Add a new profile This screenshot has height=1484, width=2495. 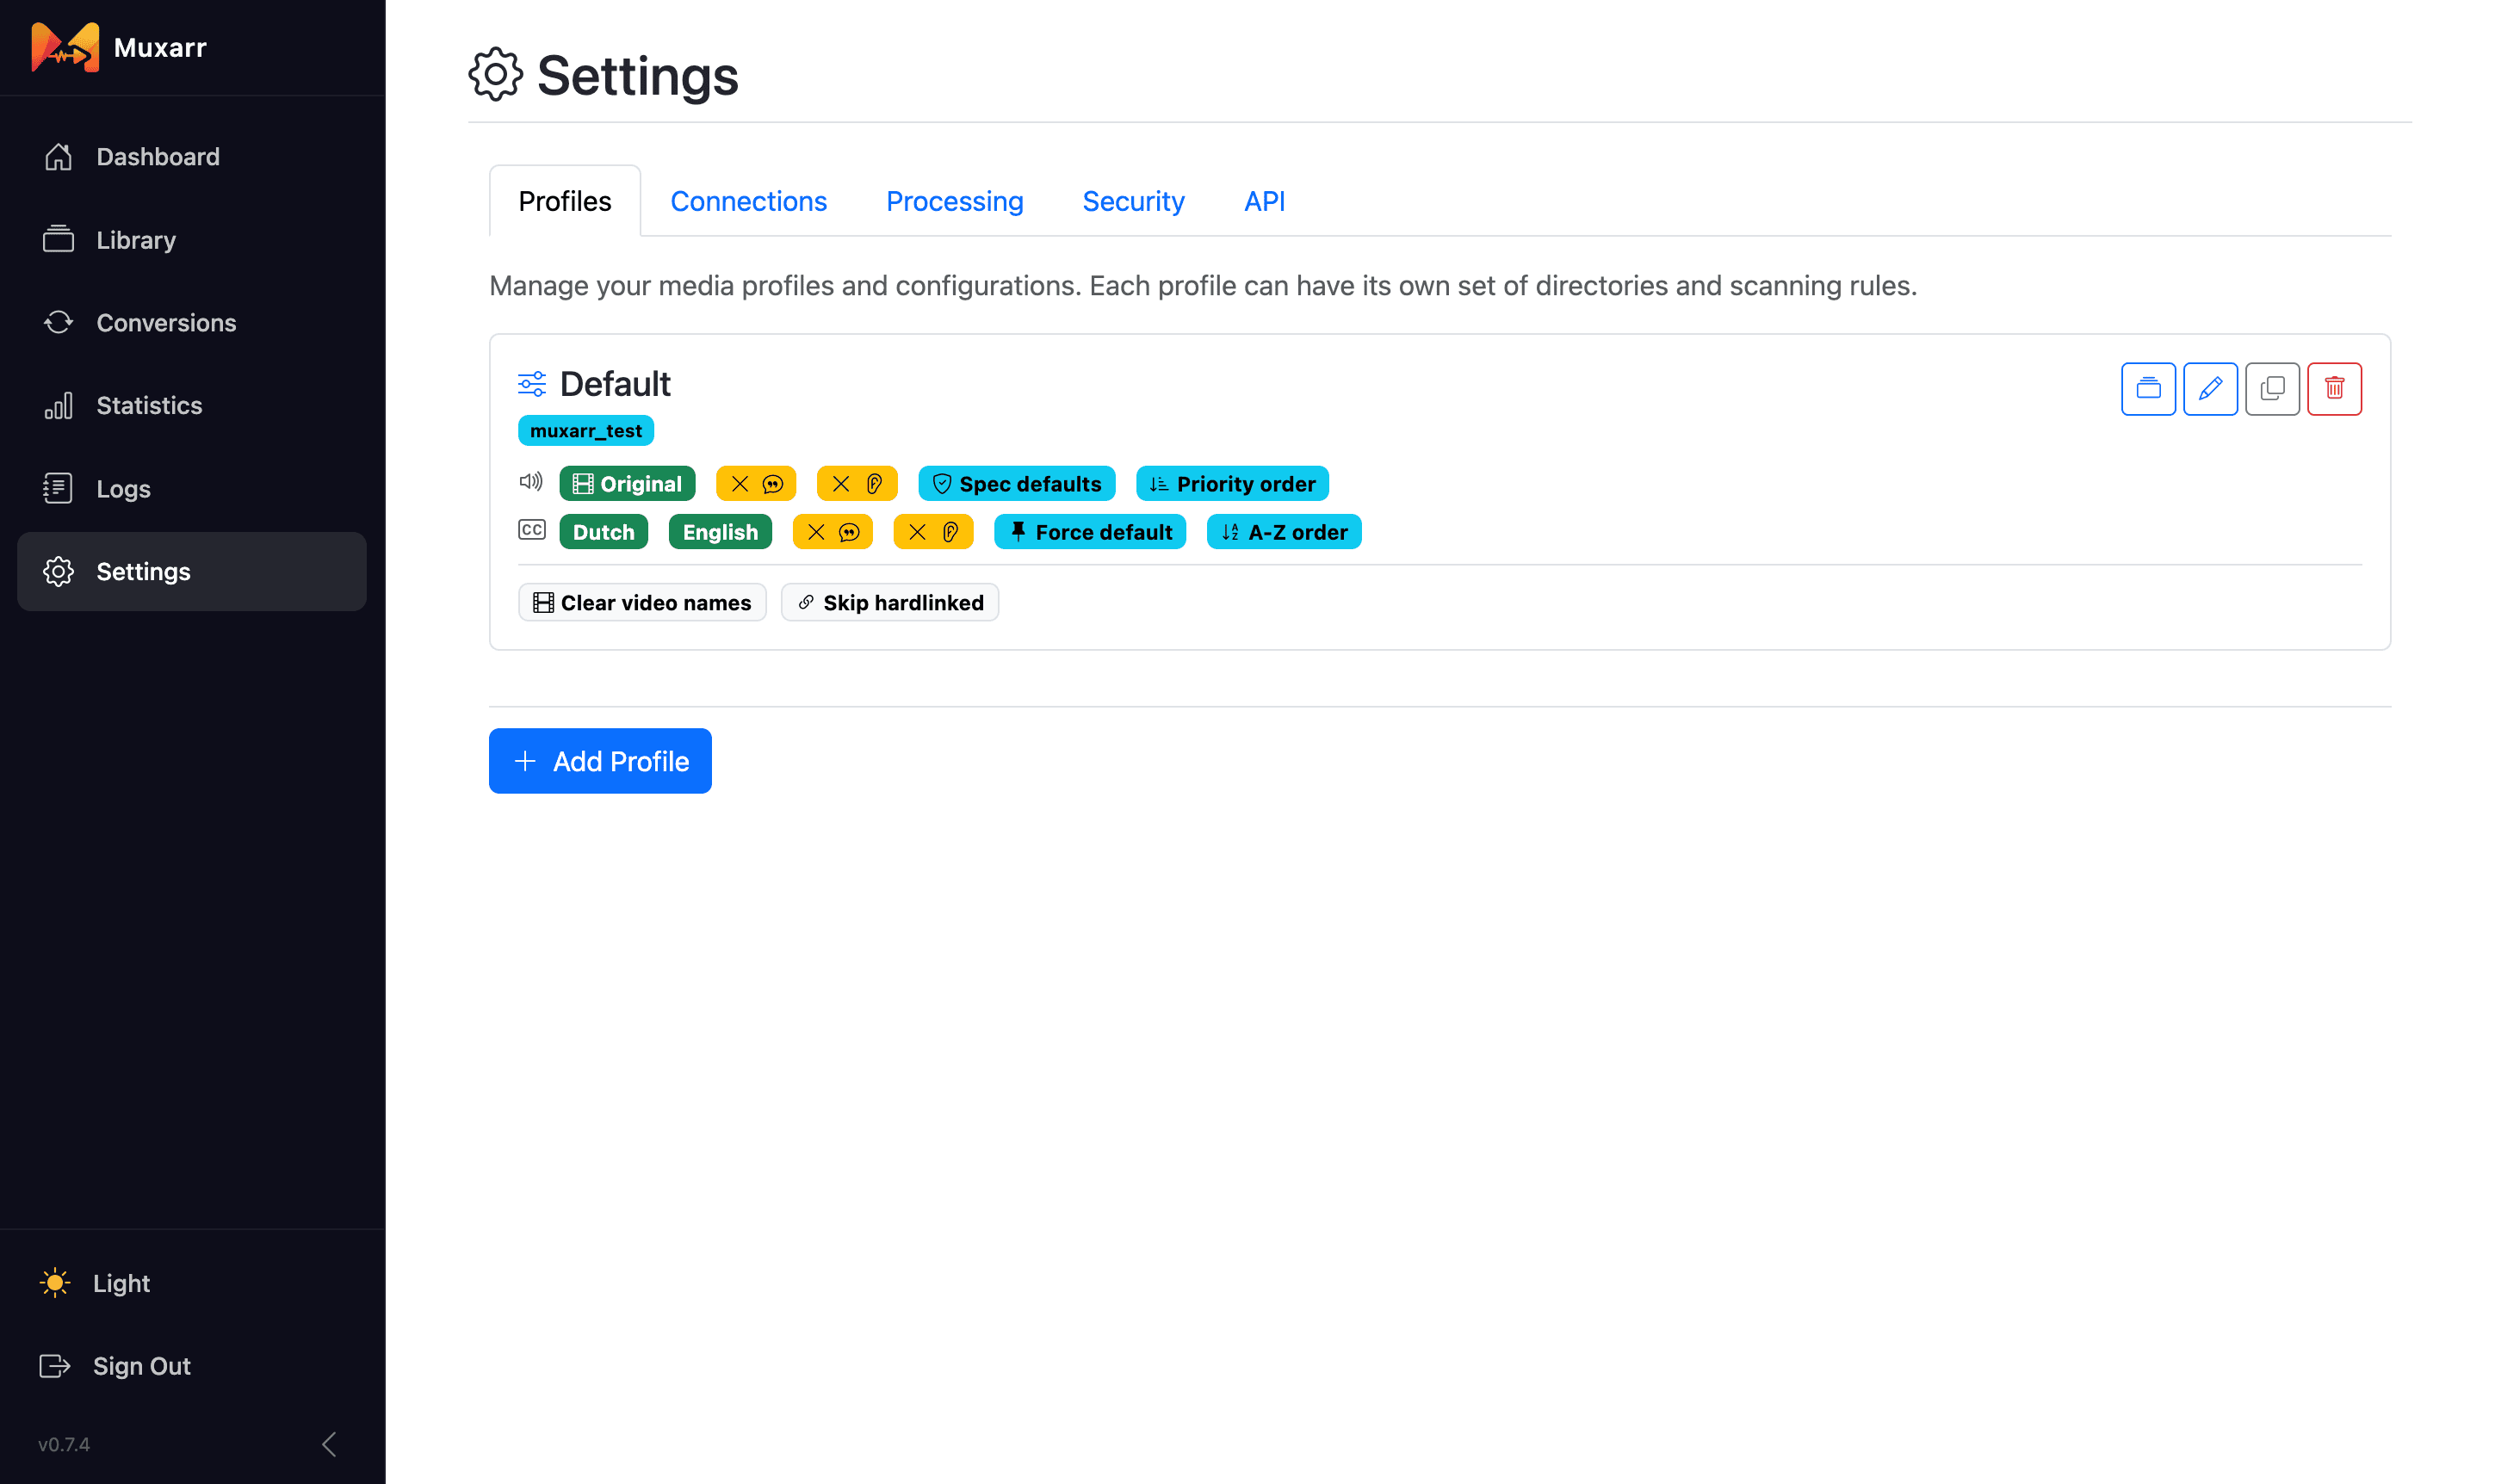coord(600,761)
